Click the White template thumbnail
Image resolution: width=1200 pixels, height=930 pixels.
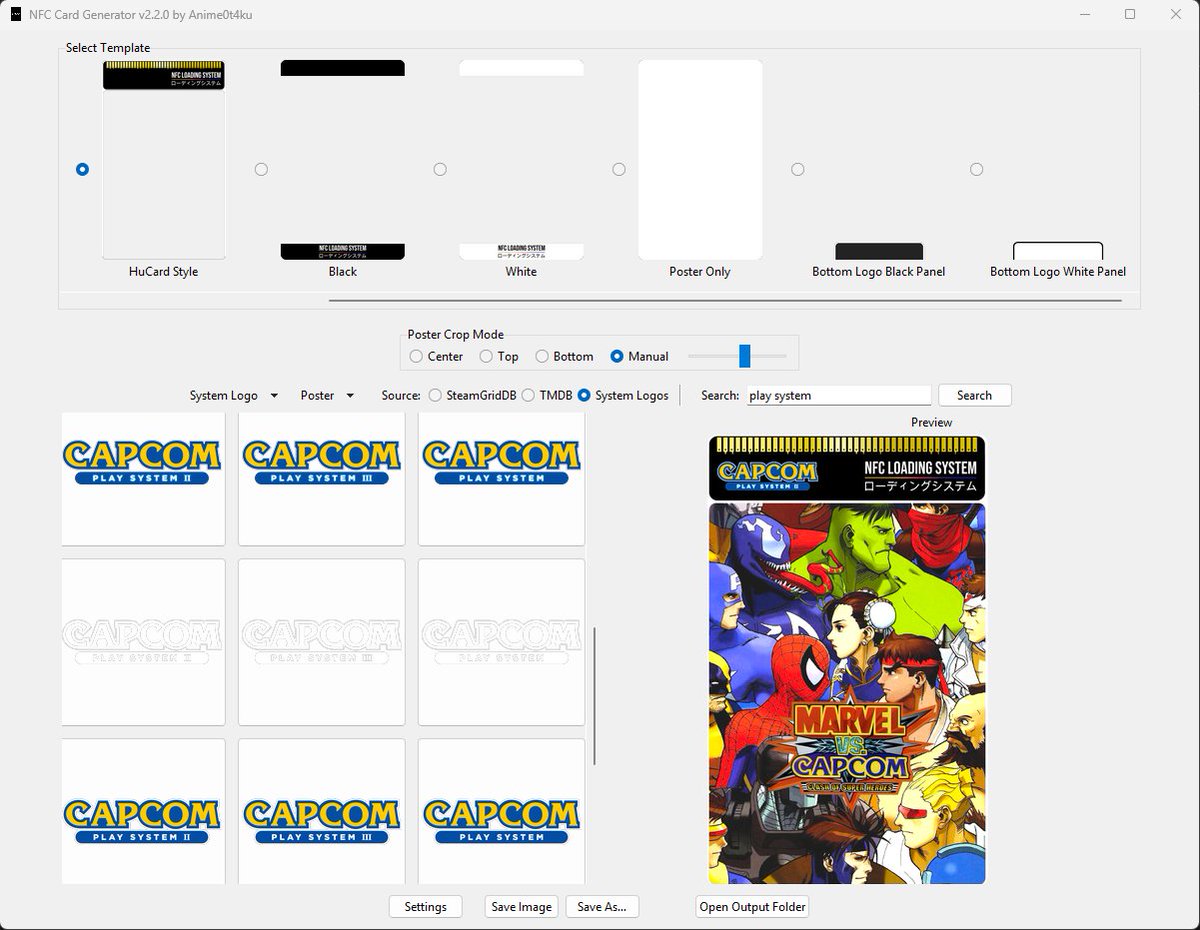click(x=521, y=160)
